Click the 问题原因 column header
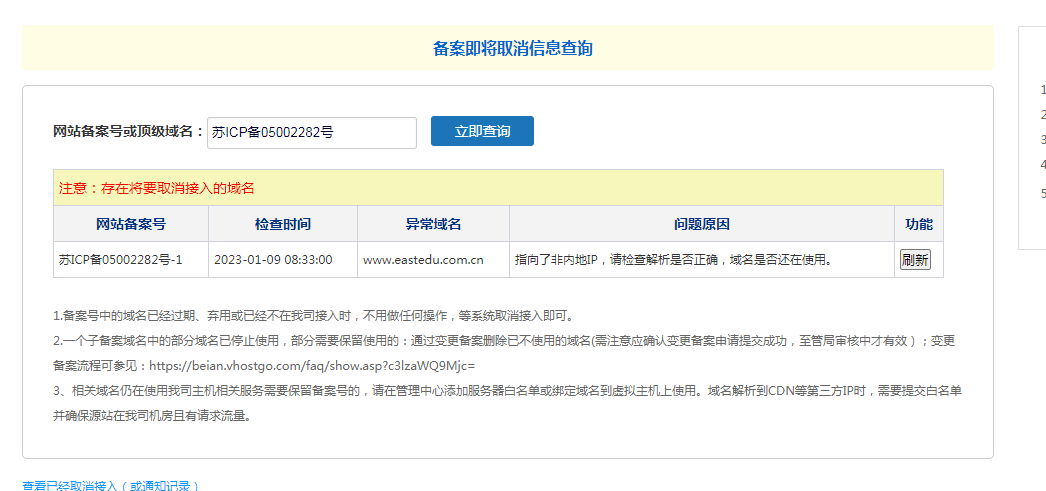The height and width of the screenshot is (491, 1046). 702,224
